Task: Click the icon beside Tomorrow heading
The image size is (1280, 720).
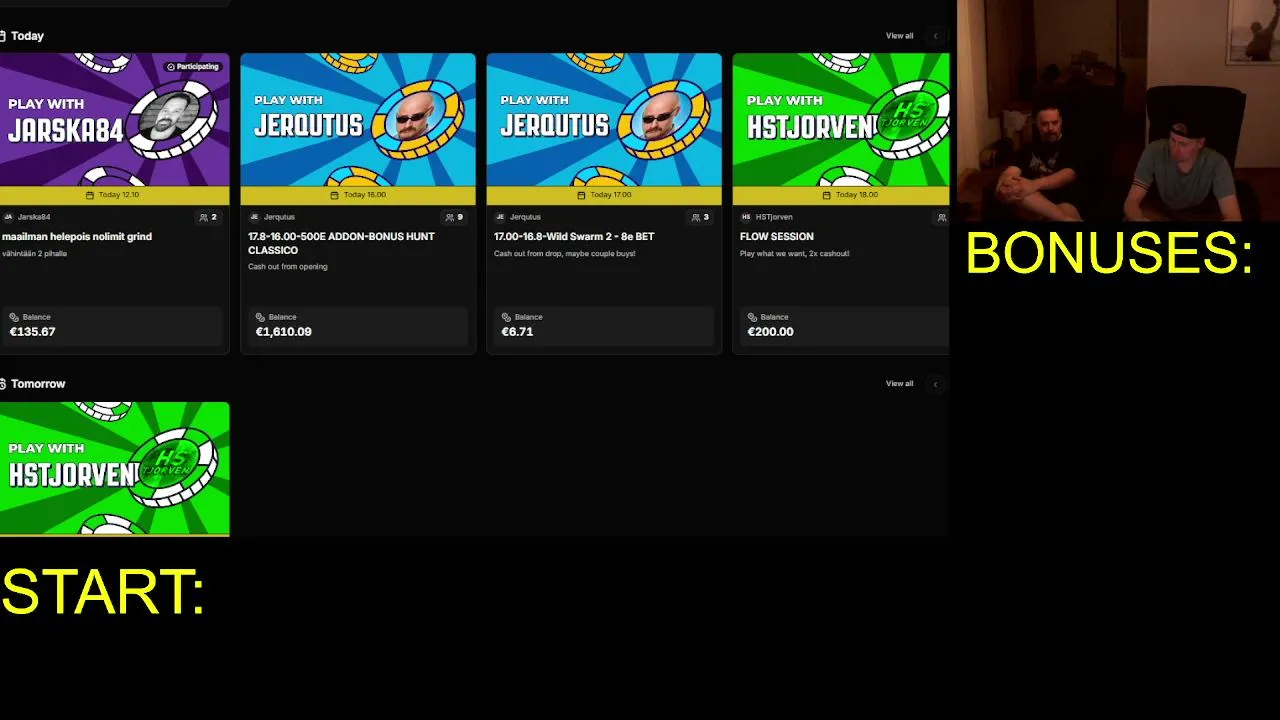Action: click(3, 384)
